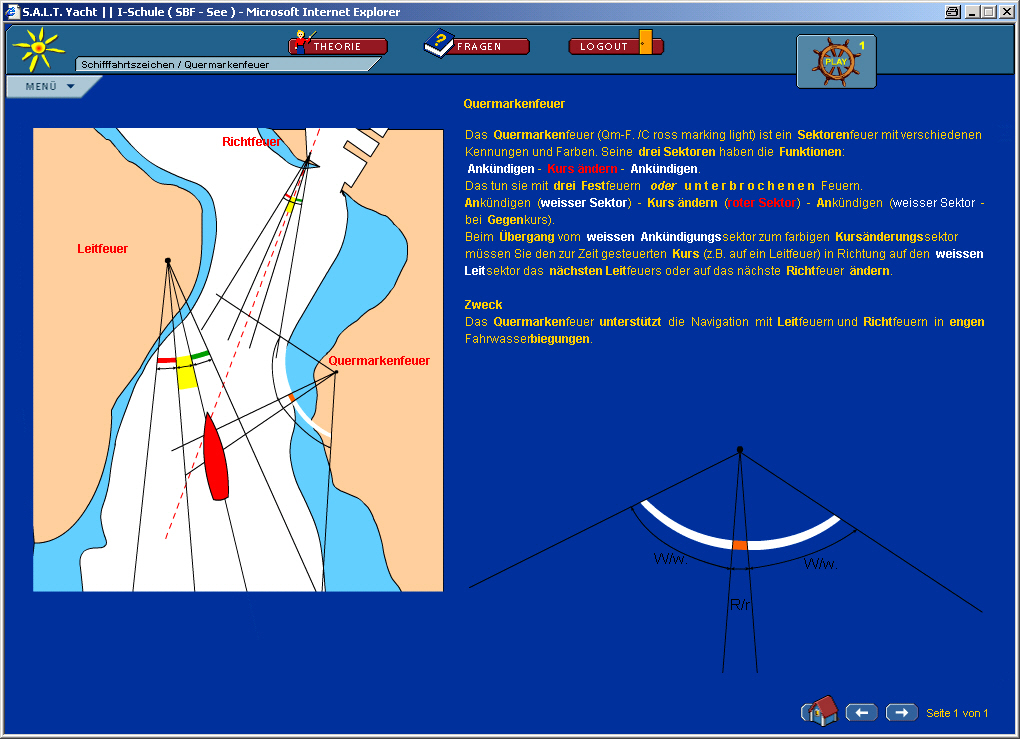Viewport: 1020px width, 739px height.
Task: Click the red 'roter Sektor' text
Action: pos(762,202)
